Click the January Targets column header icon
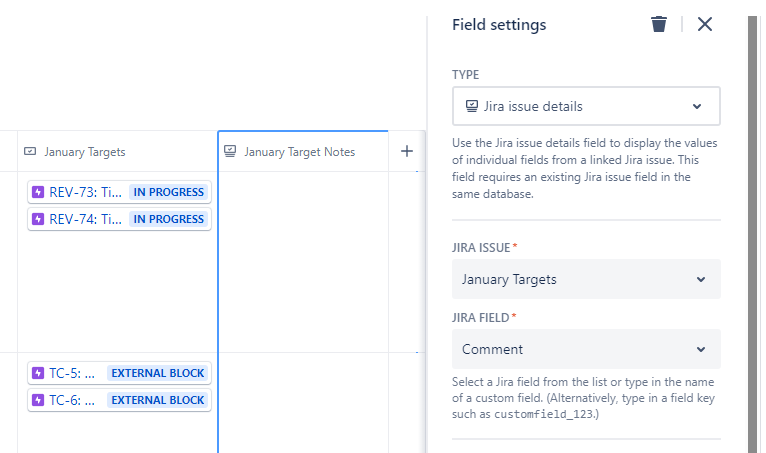766x453 pixels. coord(30,151)
